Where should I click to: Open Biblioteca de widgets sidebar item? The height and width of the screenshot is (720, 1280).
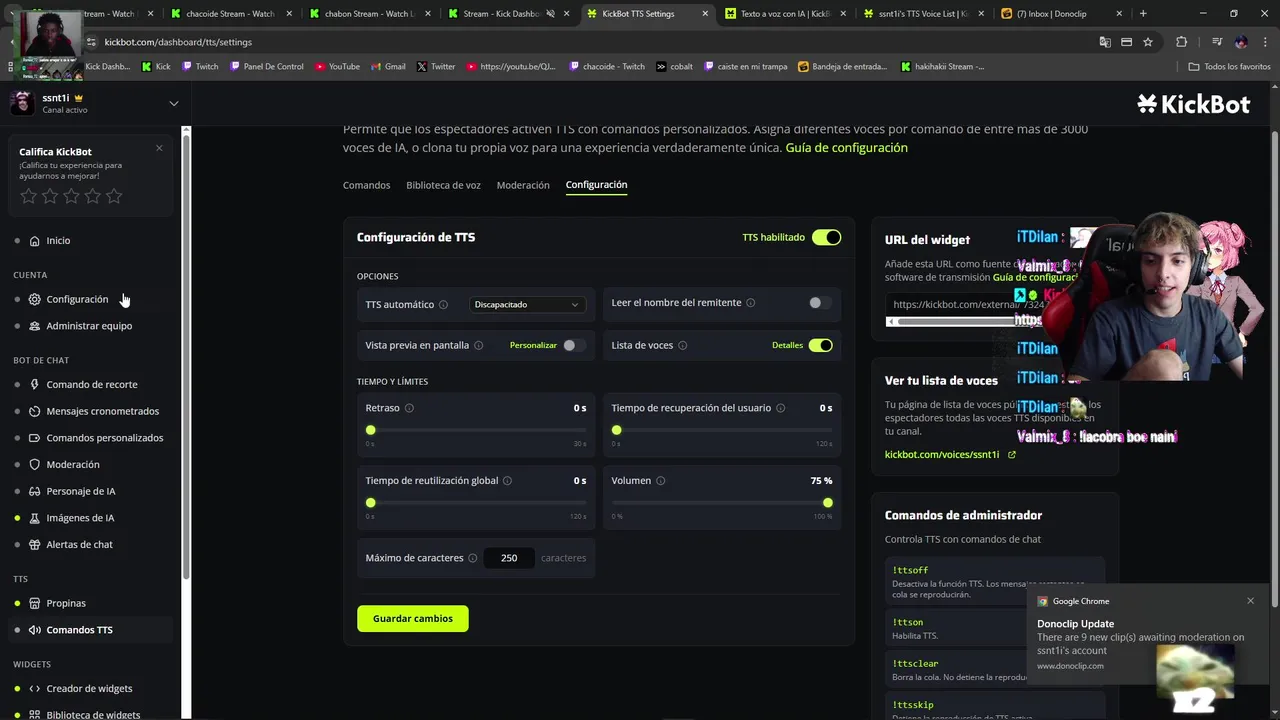[92, 714]
